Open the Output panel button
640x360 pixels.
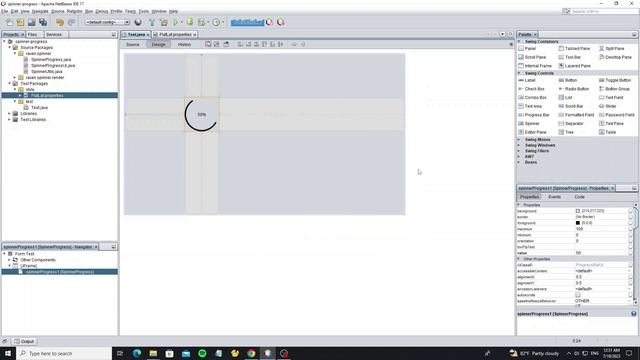click(24, 341)
